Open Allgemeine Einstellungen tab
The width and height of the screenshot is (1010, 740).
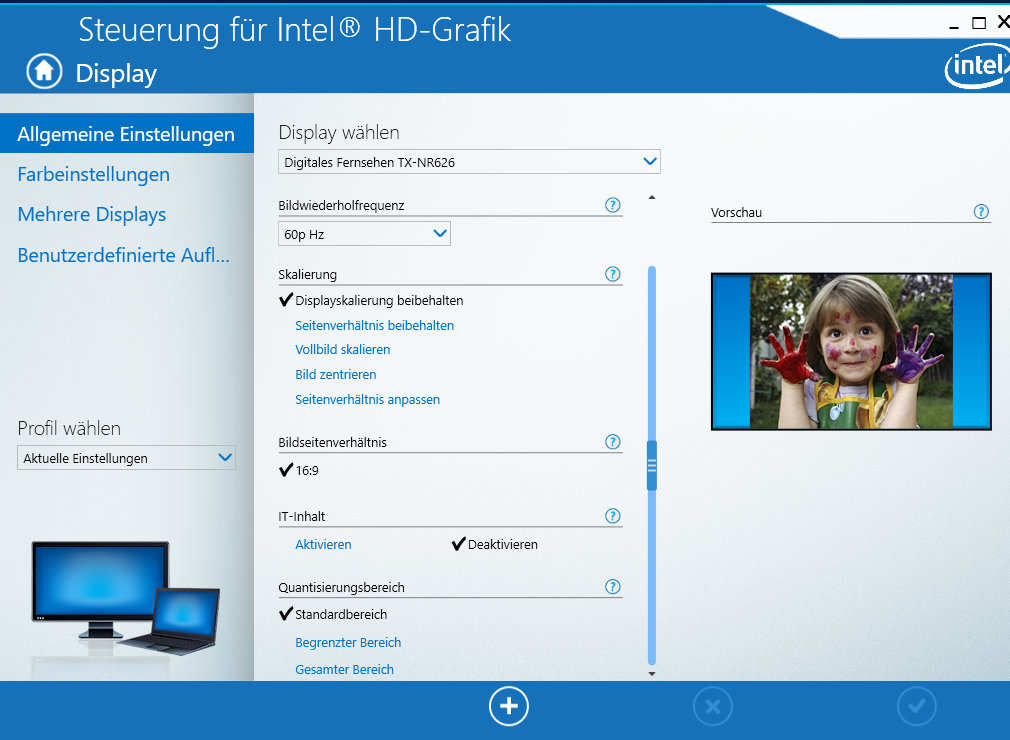click(x=127, y=133)
